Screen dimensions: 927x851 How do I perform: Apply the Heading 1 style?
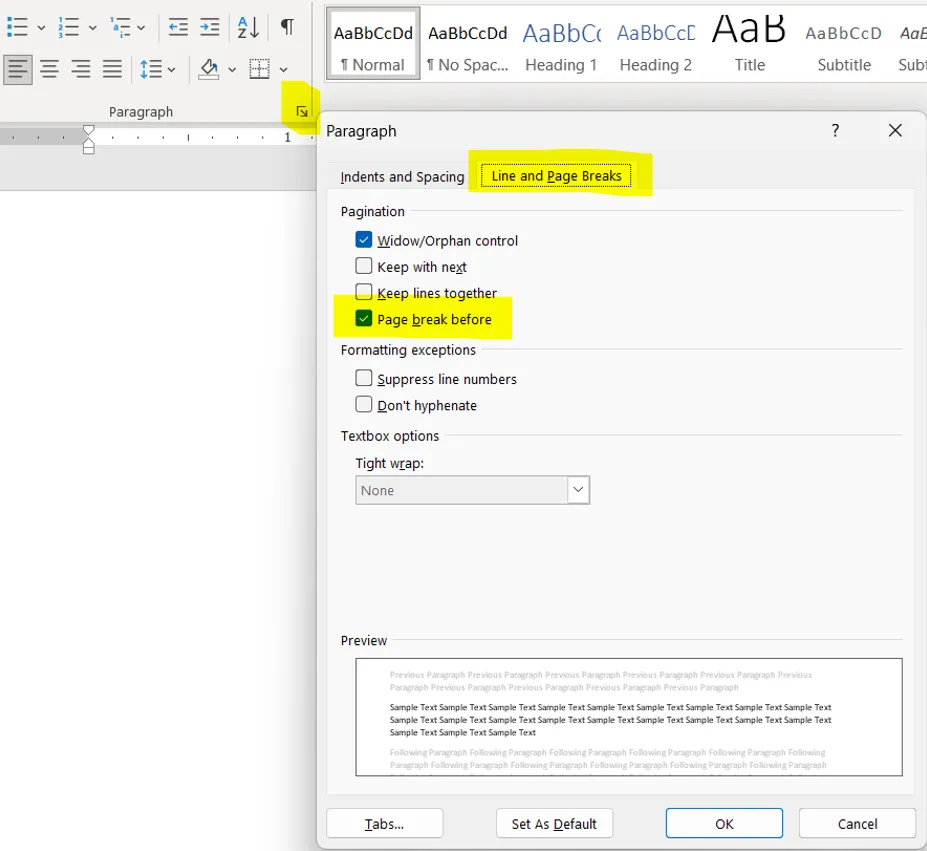[561, 44]
